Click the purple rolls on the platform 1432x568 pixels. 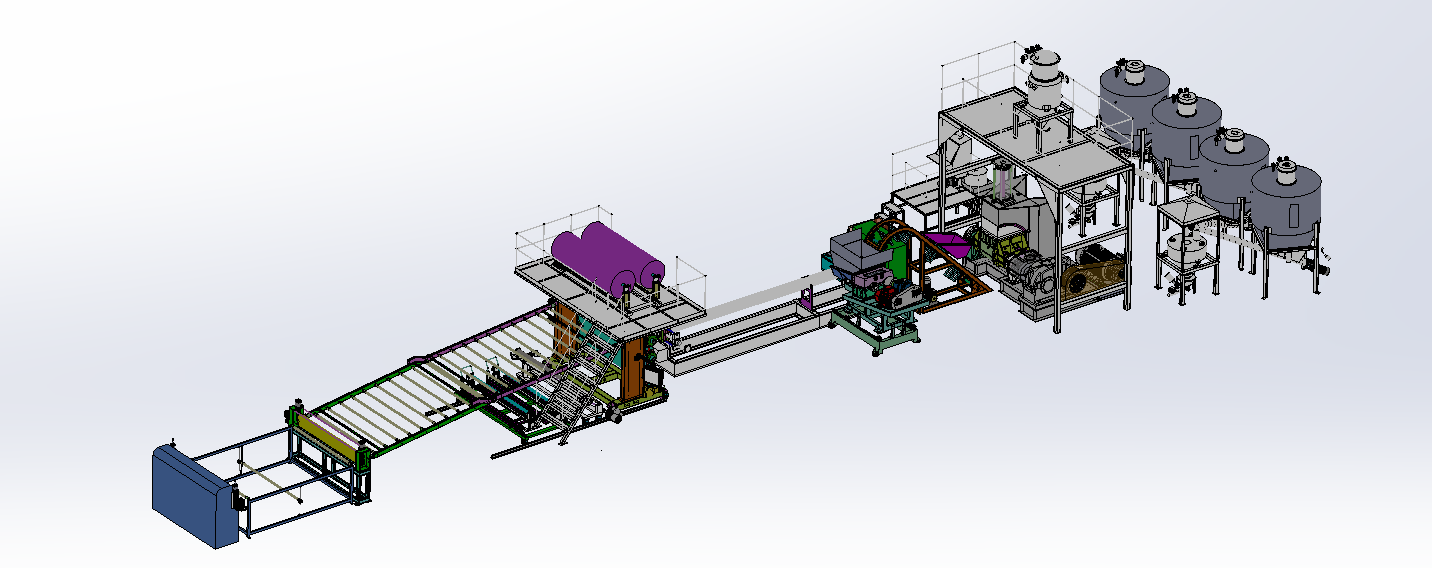click(x=604, y=256)
